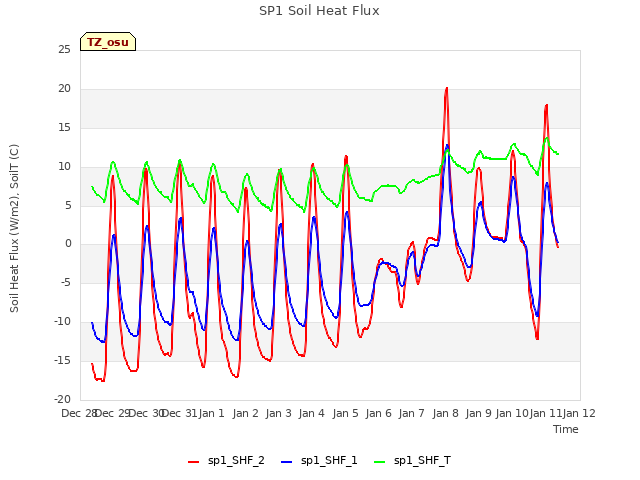Image resolution: width=640 pixels, height=480 pixels.
Task: Click the x-axis date Jan 12
Action: pos(579,413)
